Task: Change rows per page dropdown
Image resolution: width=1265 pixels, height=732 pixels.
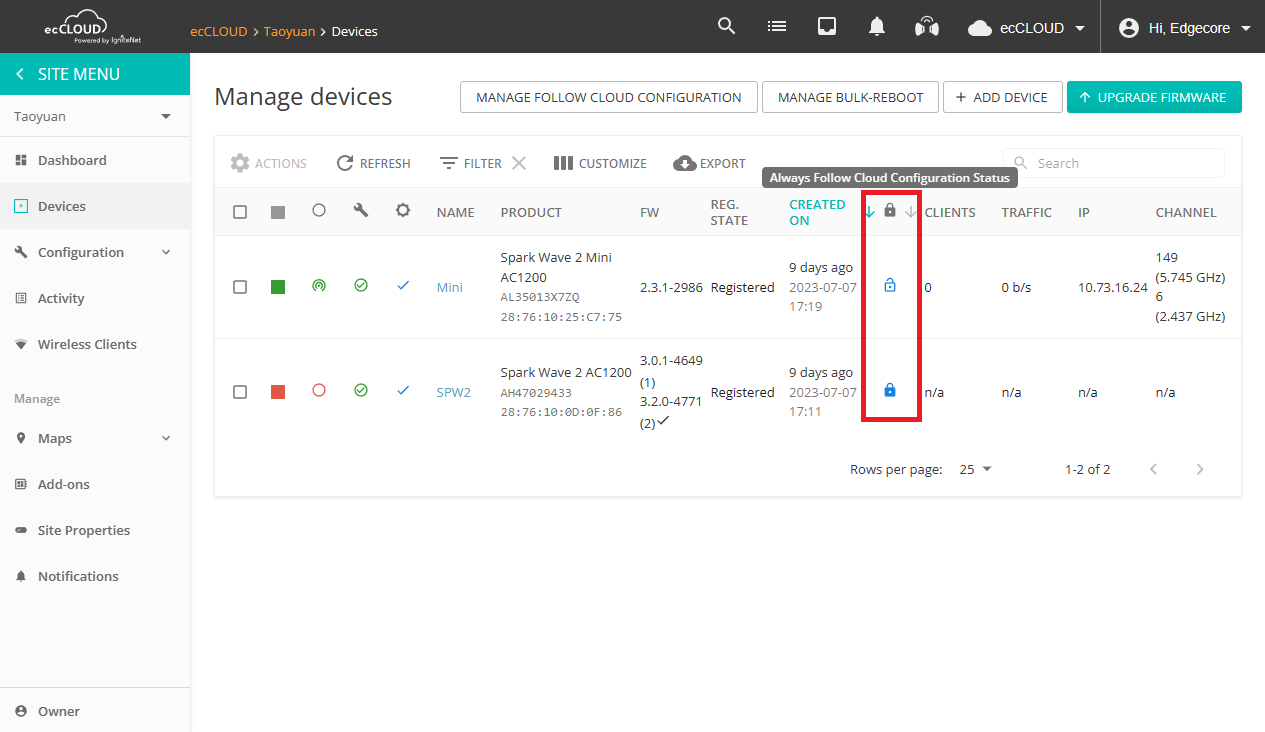Action: (x=975, y=469)
